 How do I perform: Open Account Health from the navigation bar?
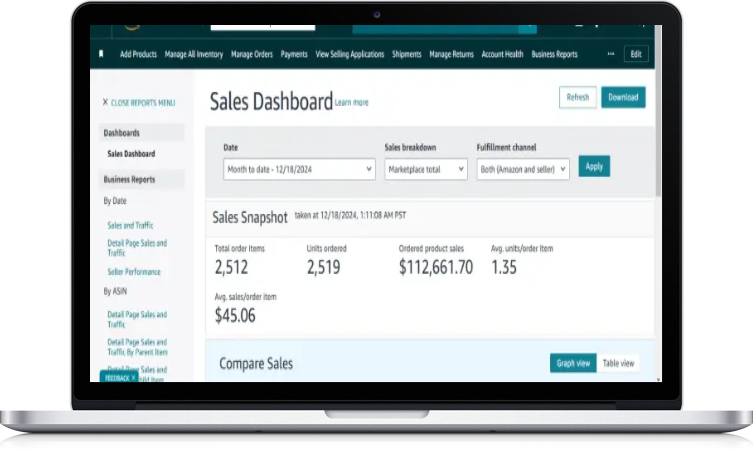tap(502, 54)
